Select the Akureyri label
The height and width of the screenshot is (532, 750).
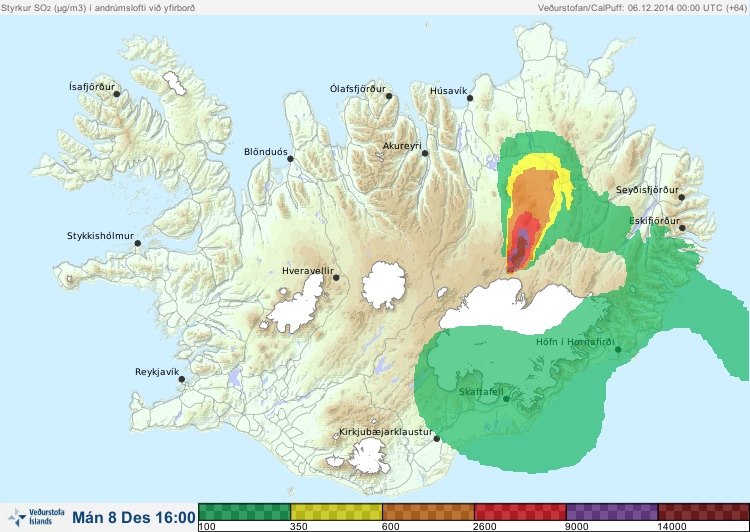coord(402,146)
